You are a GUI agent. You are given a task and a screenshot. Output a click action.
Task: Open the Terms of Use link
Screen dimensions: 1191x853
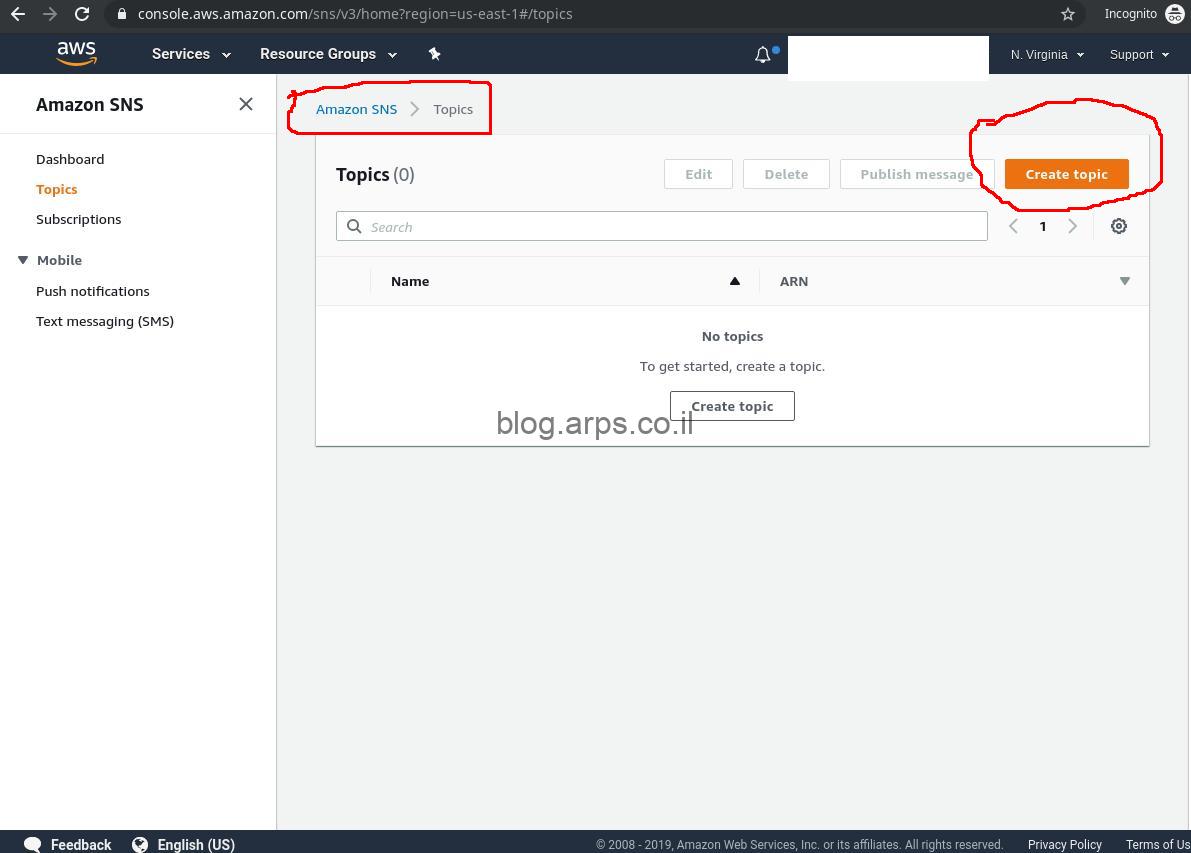[x=1158, y=845]
